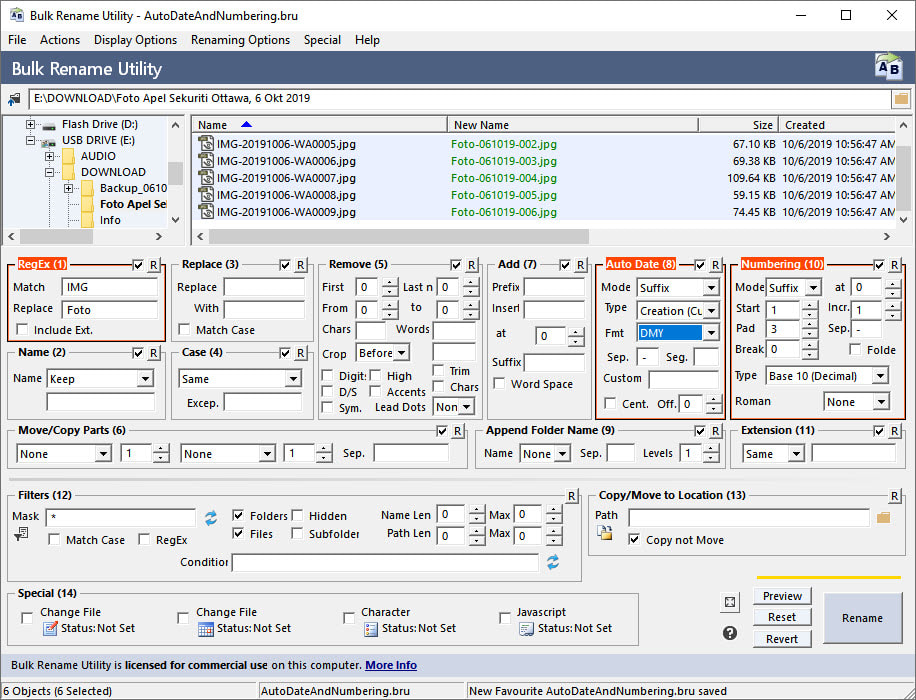Screen dimensions: 916x700
Task: Reset Auto Date (8) with its R button
Action: tap(715, 265)
